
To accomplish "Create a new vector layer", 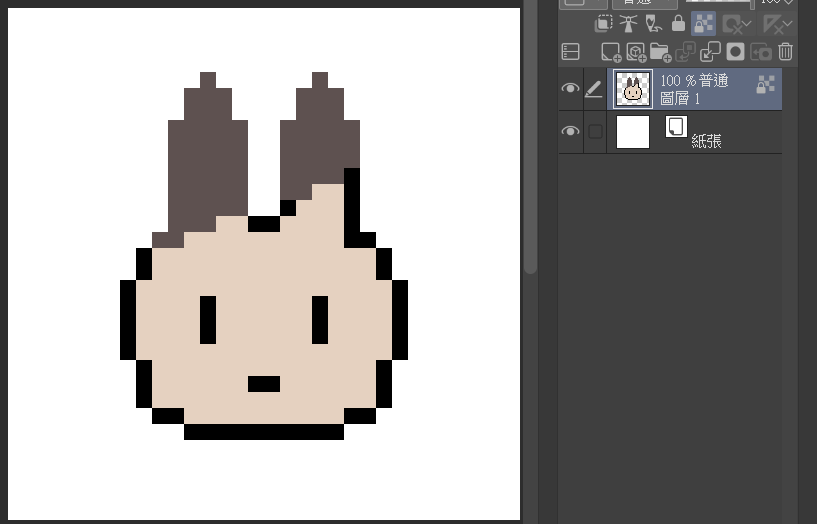I will click(x=636, y=52).
